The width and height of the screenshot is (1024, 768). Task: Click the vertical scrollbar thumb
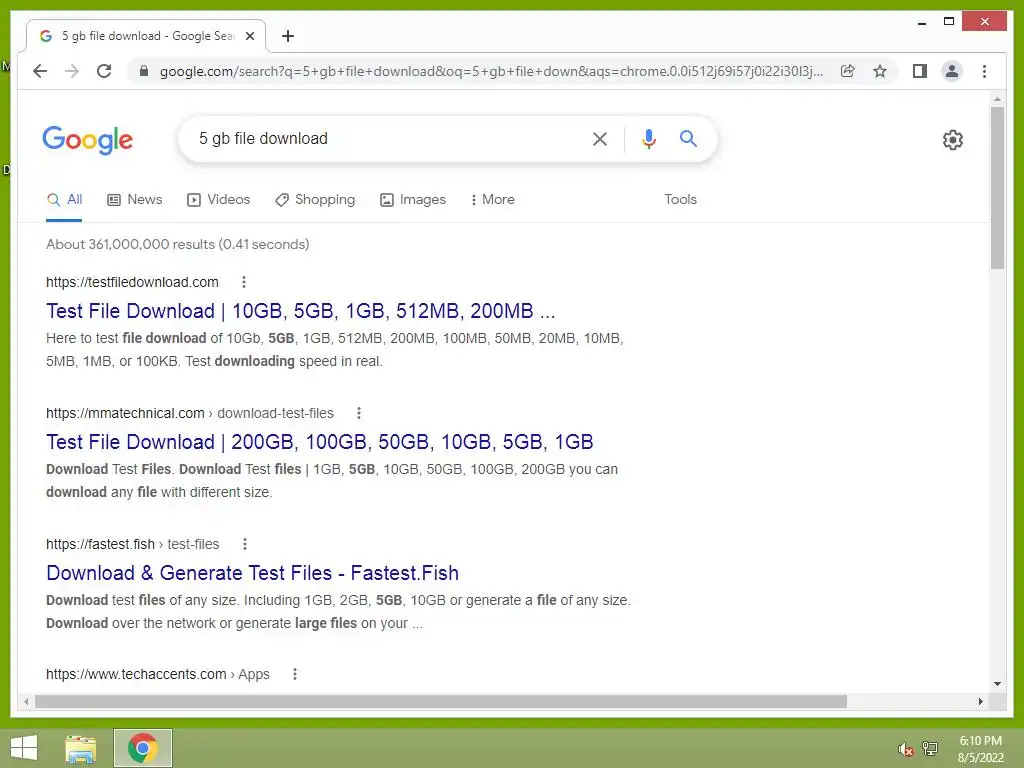[x=997, y=188]
